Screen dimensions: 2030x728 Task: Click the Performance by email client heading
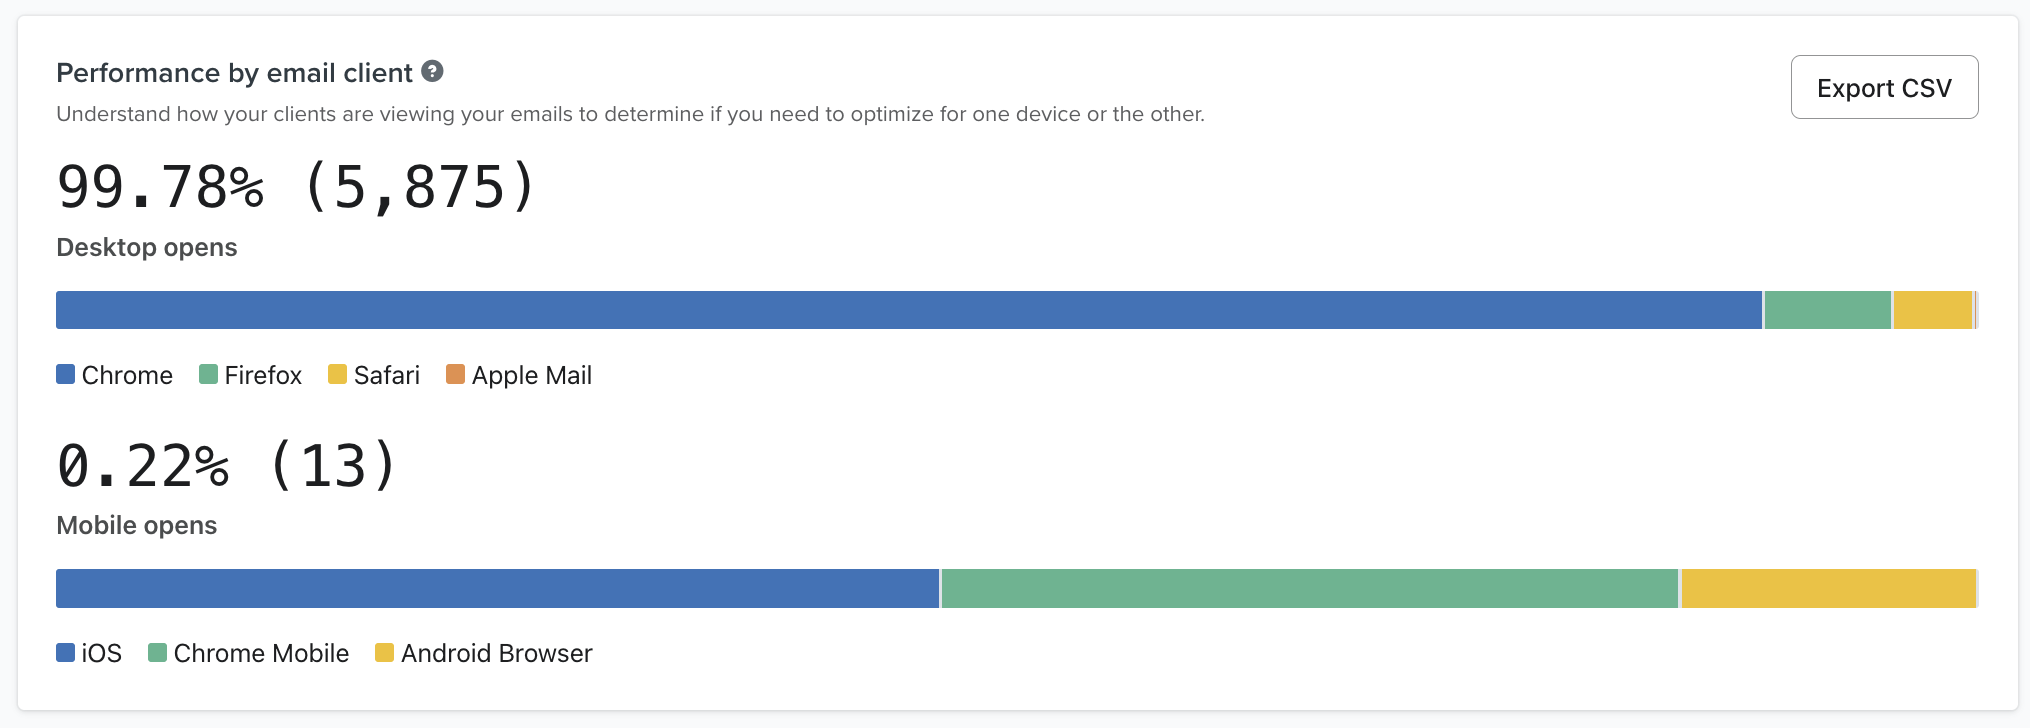coord(234,73)
